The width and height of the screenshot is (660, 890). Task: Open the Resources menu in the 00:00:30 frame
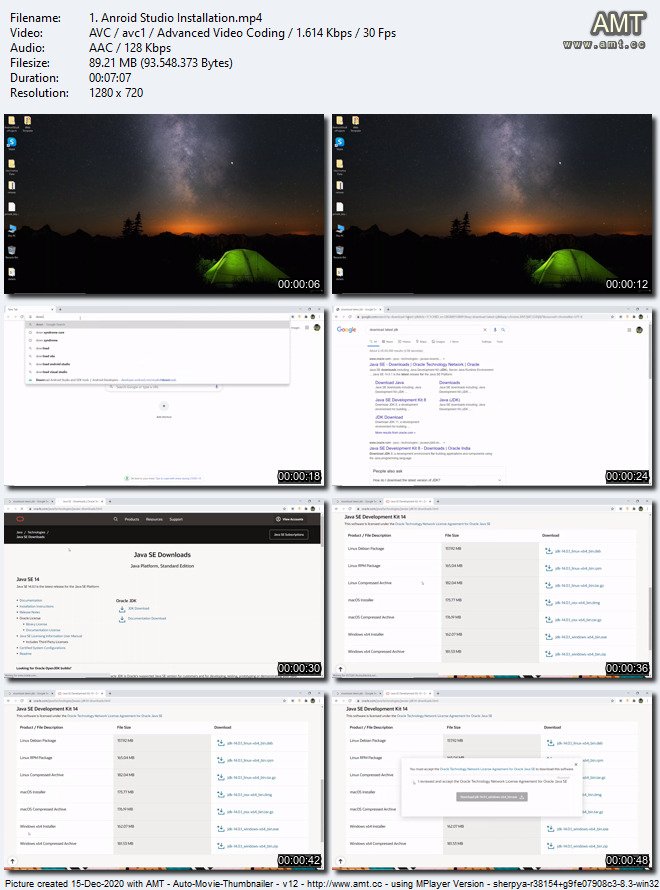pos(154,519)
